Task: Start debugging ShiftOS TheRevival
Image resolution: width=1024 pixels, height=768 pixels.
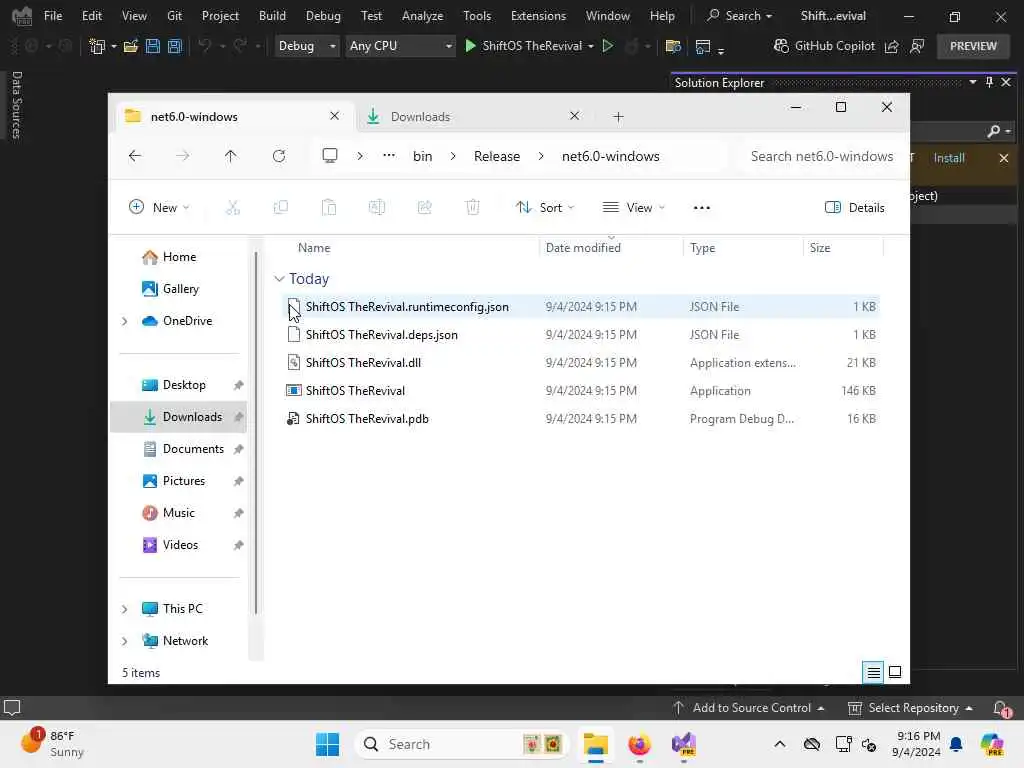Action: click(529, 46)
